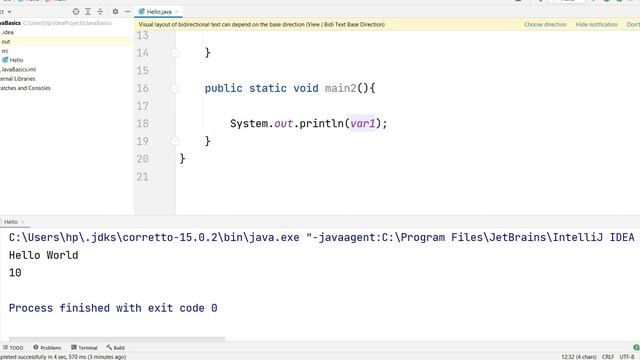Change UTF-8 file encoding in status bar
This screenshot has width=640, height=360.
(x=627, y=357)
